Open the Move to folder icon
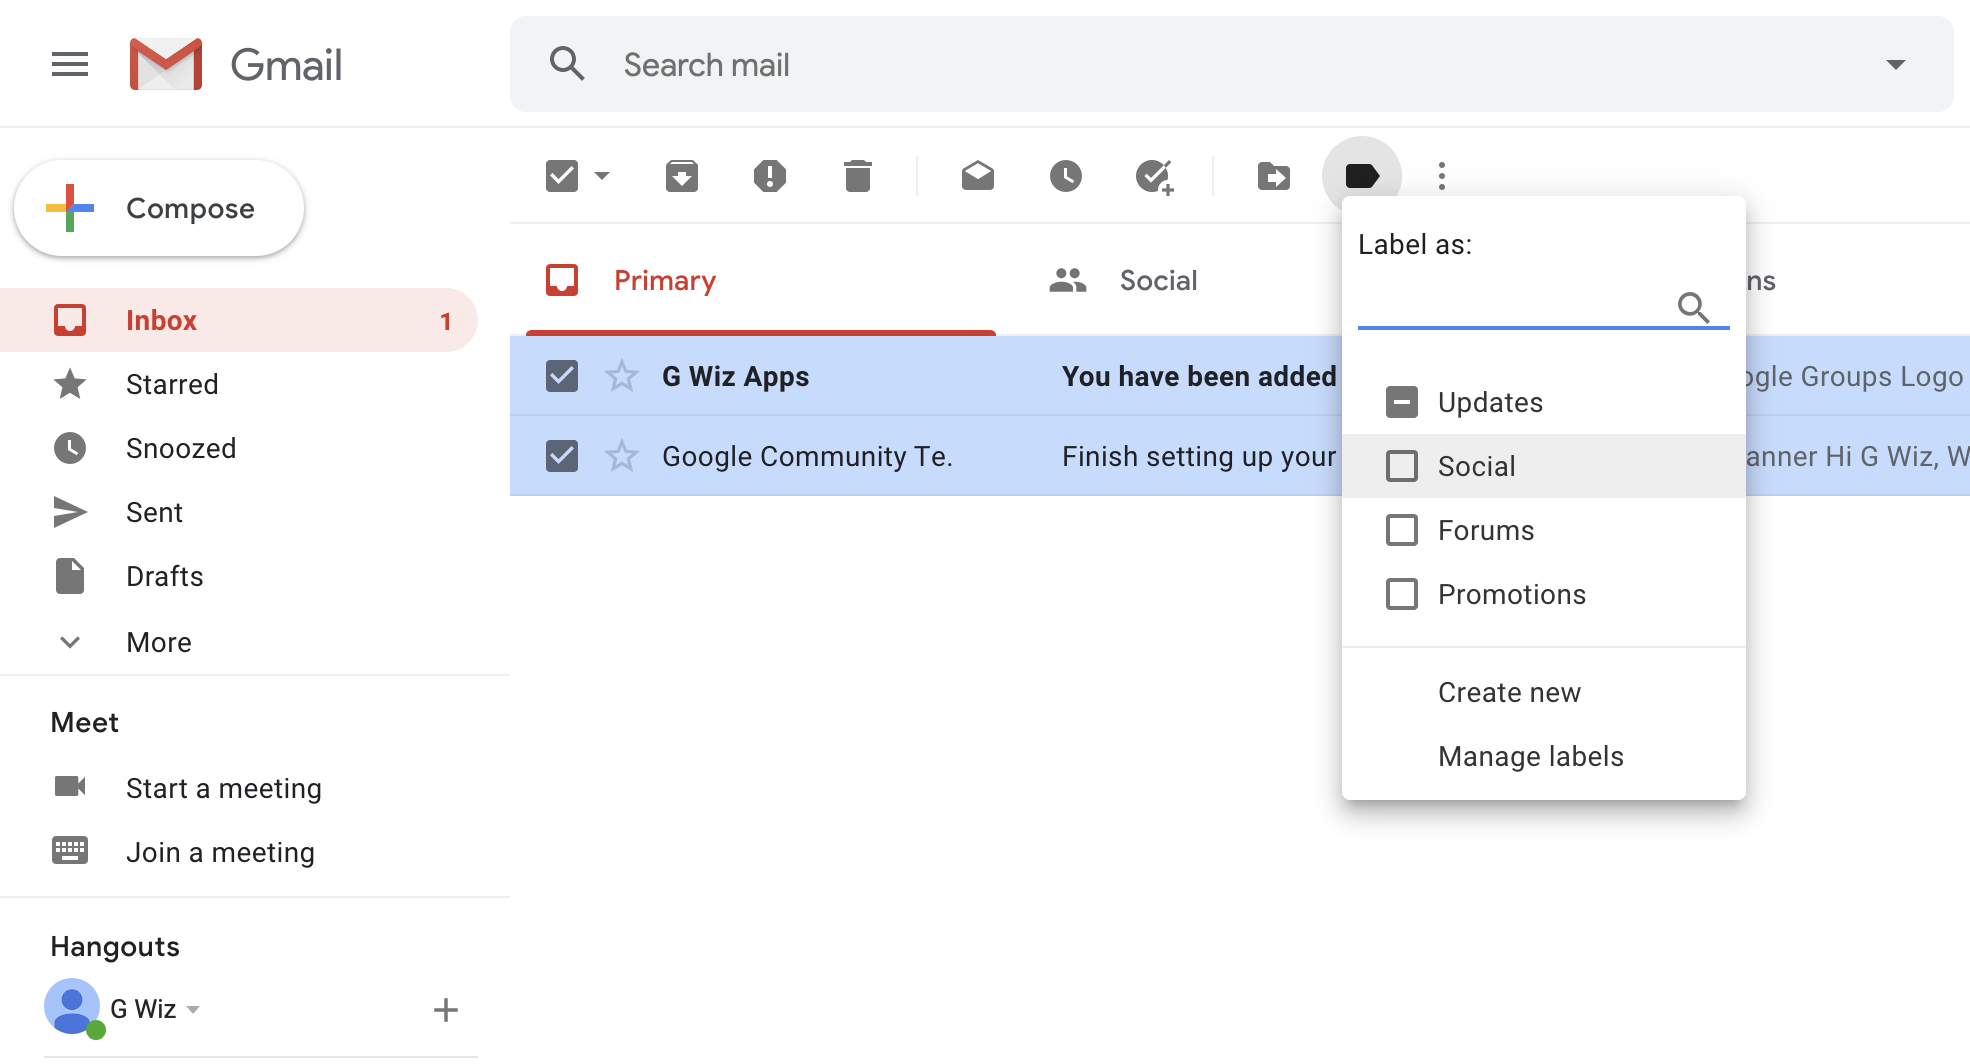The width and height of the screenshot is (1970, 1064). [1274, 176]
